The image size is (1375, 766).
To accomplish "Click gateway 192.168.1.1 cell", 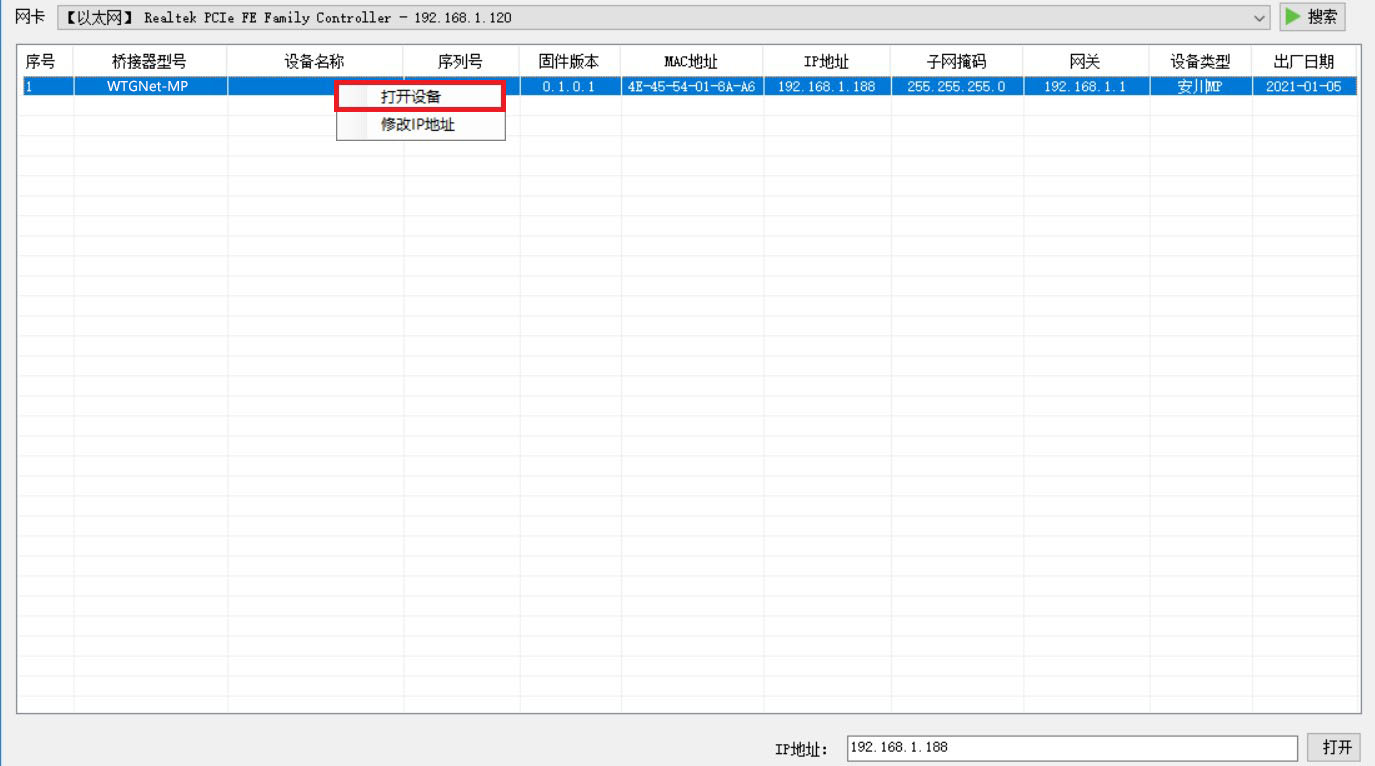I will [x=1085, y=86].
